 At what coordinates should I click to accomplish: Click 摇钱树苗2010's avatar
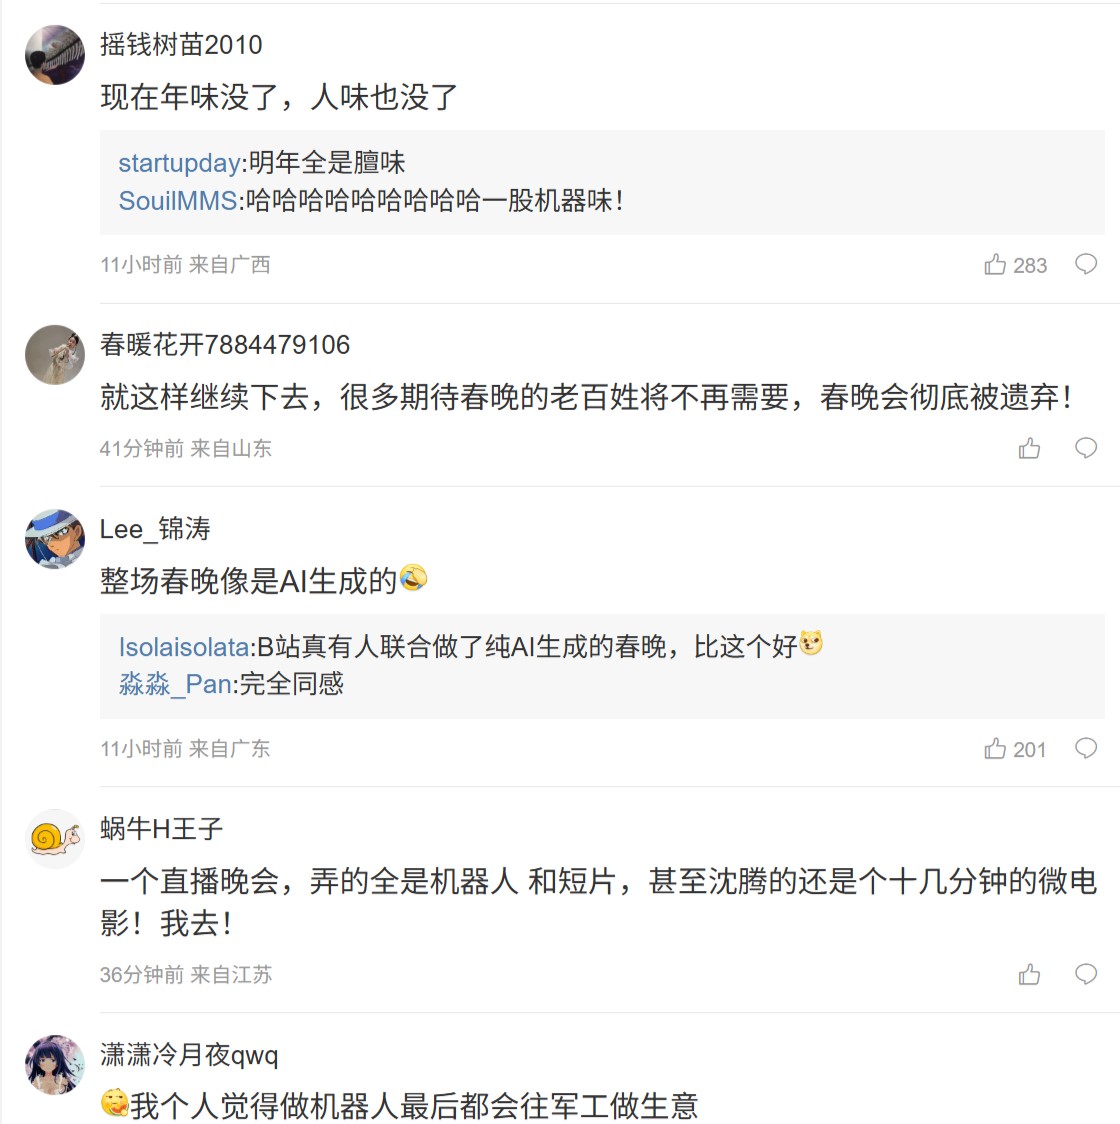(55, 55)
